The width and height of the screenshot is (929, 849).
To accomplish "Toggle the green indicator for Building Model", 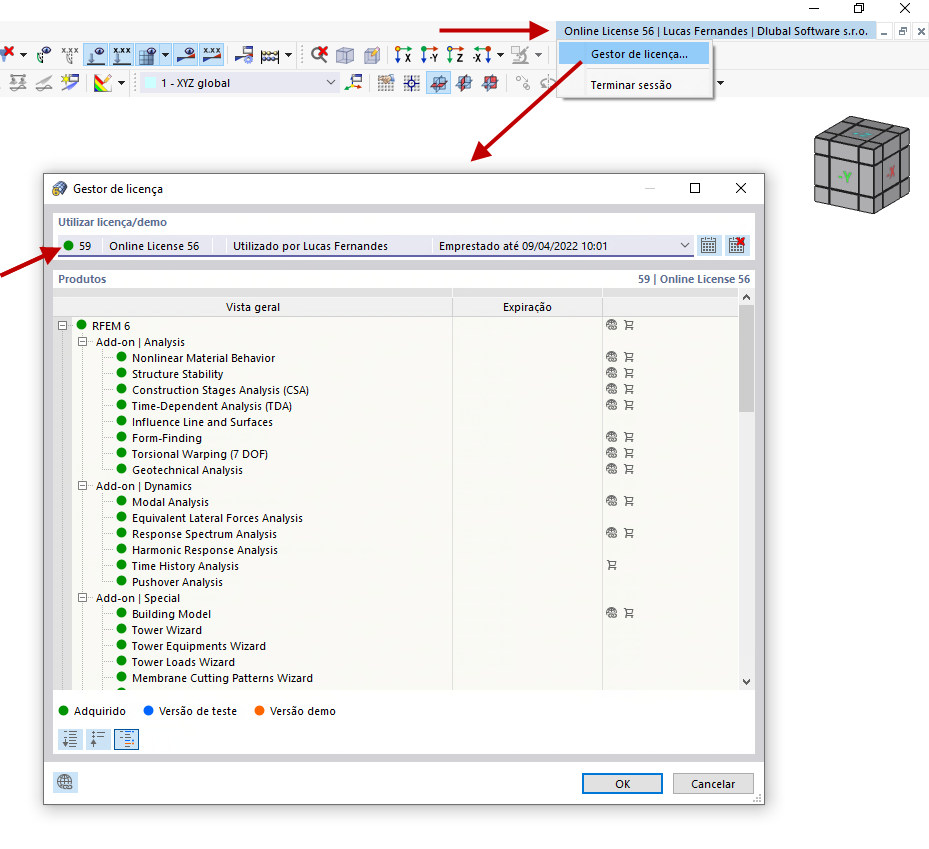I will [119, 614].
